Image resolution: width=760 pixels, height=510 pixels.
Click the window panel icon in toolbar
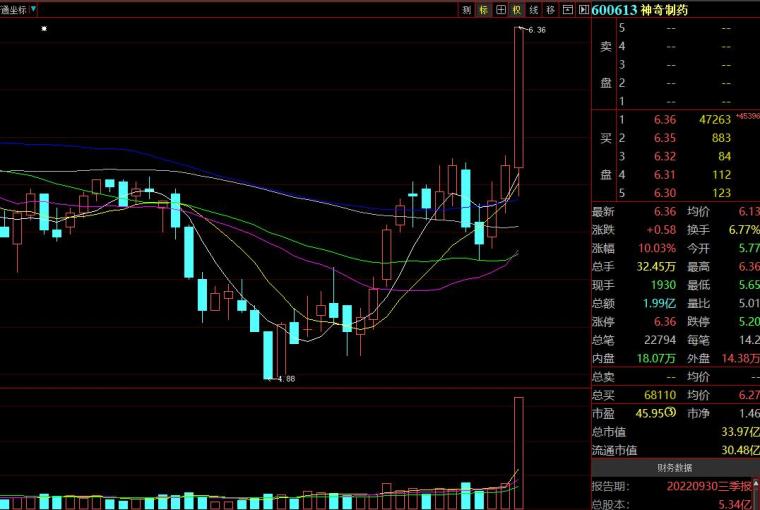coord(566,10)
